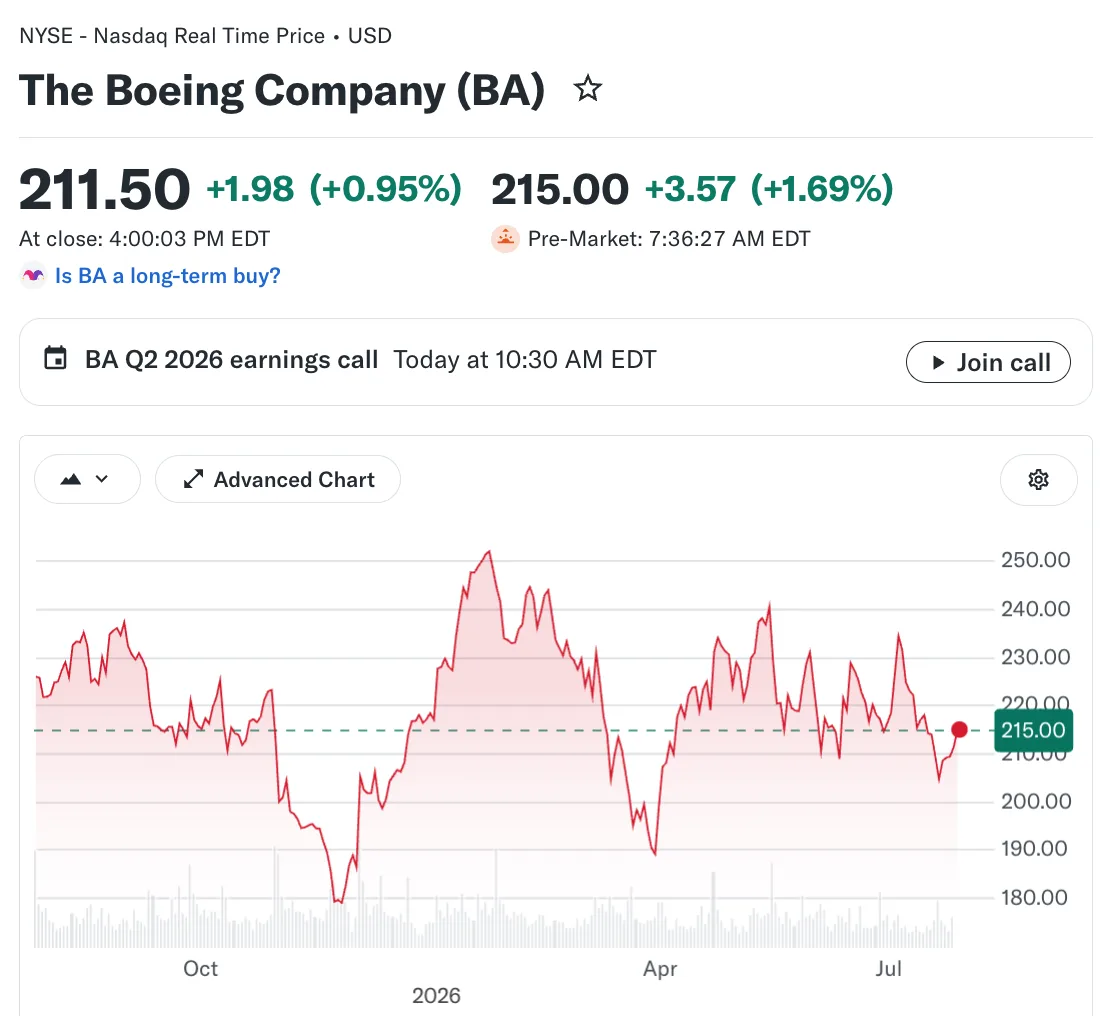Click the 240.00 price axis label
Image resolution: width=1104 pixels, height=1016 pixels.
[x=1036, y=608]
